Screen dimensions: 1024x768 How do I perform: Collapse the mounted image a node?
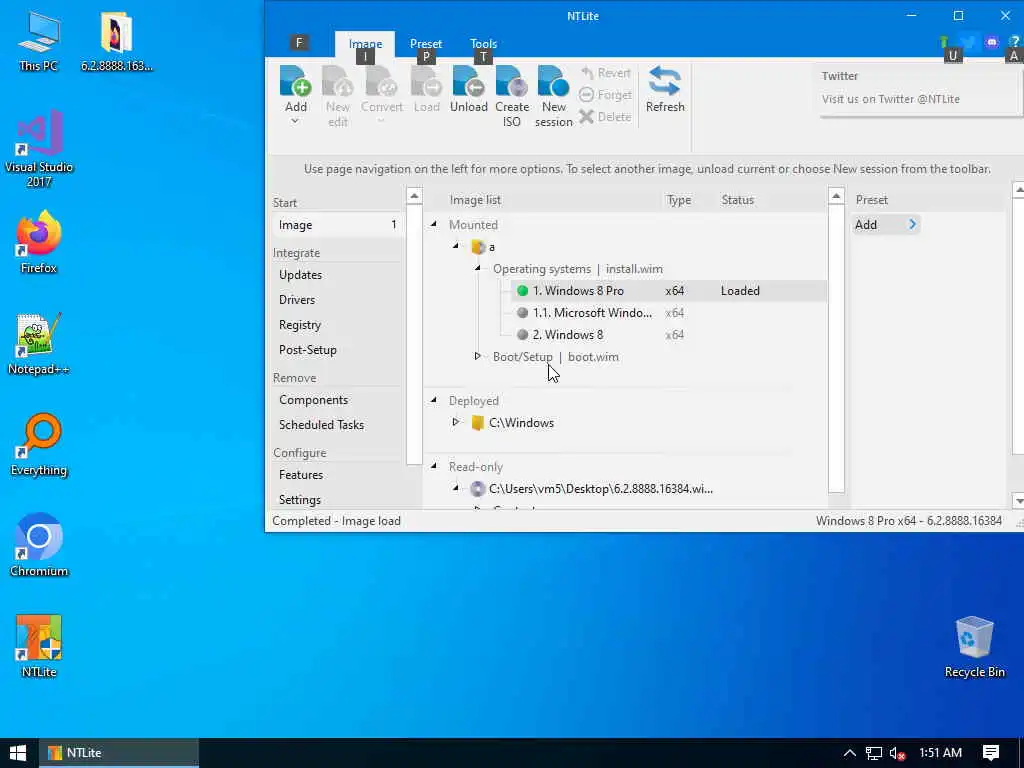click(x=456, y=246)
